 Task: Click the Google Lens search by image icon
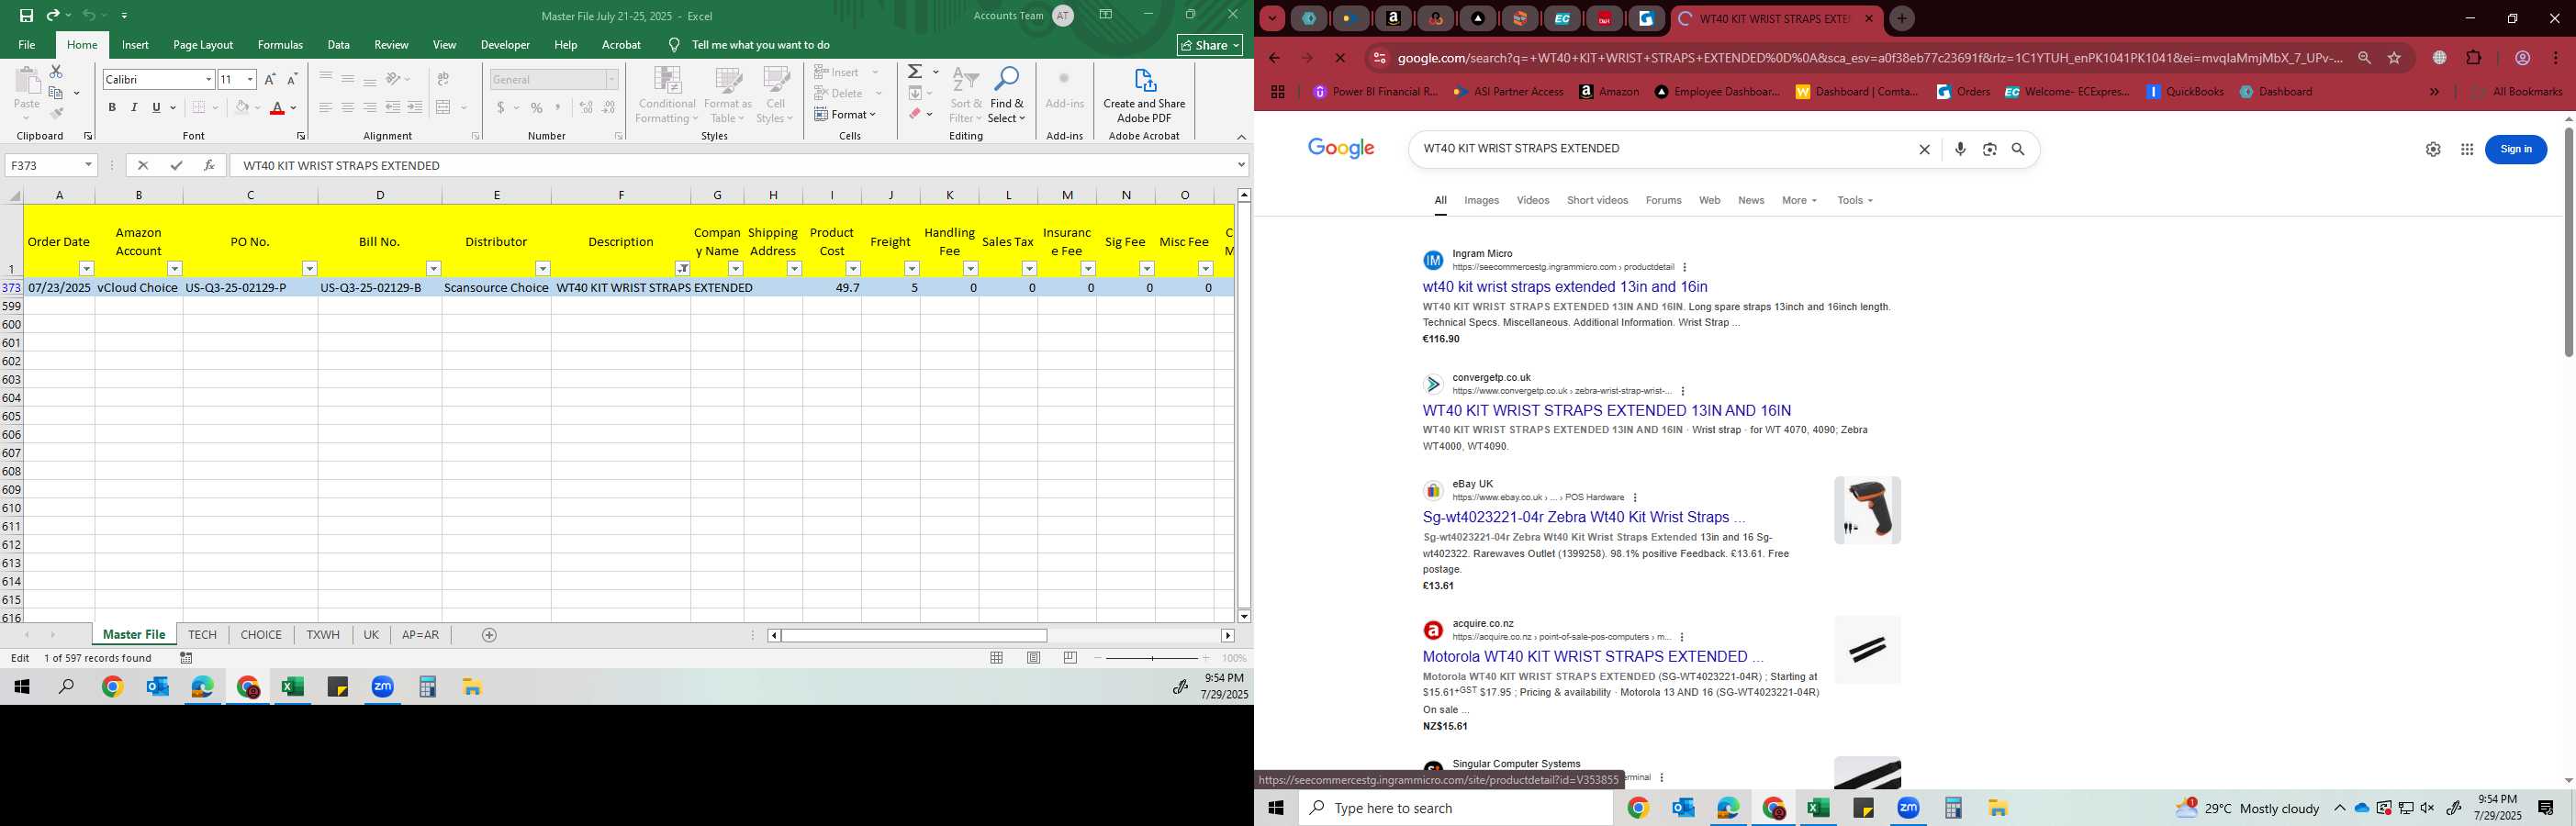[1990, 149]
